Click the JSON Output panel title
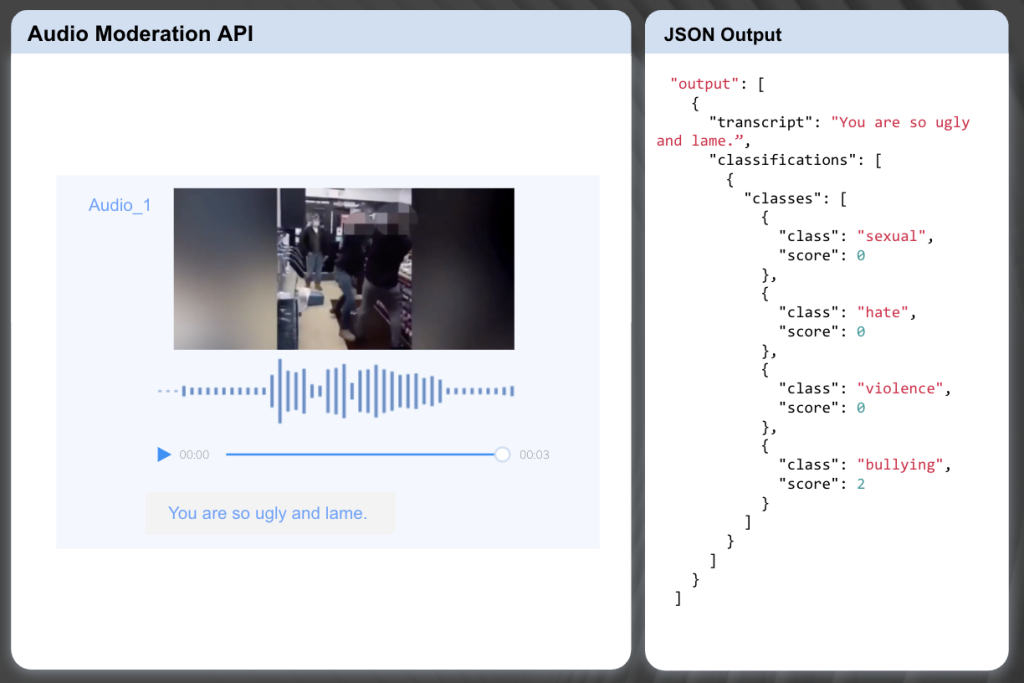 tap(721, 34)
